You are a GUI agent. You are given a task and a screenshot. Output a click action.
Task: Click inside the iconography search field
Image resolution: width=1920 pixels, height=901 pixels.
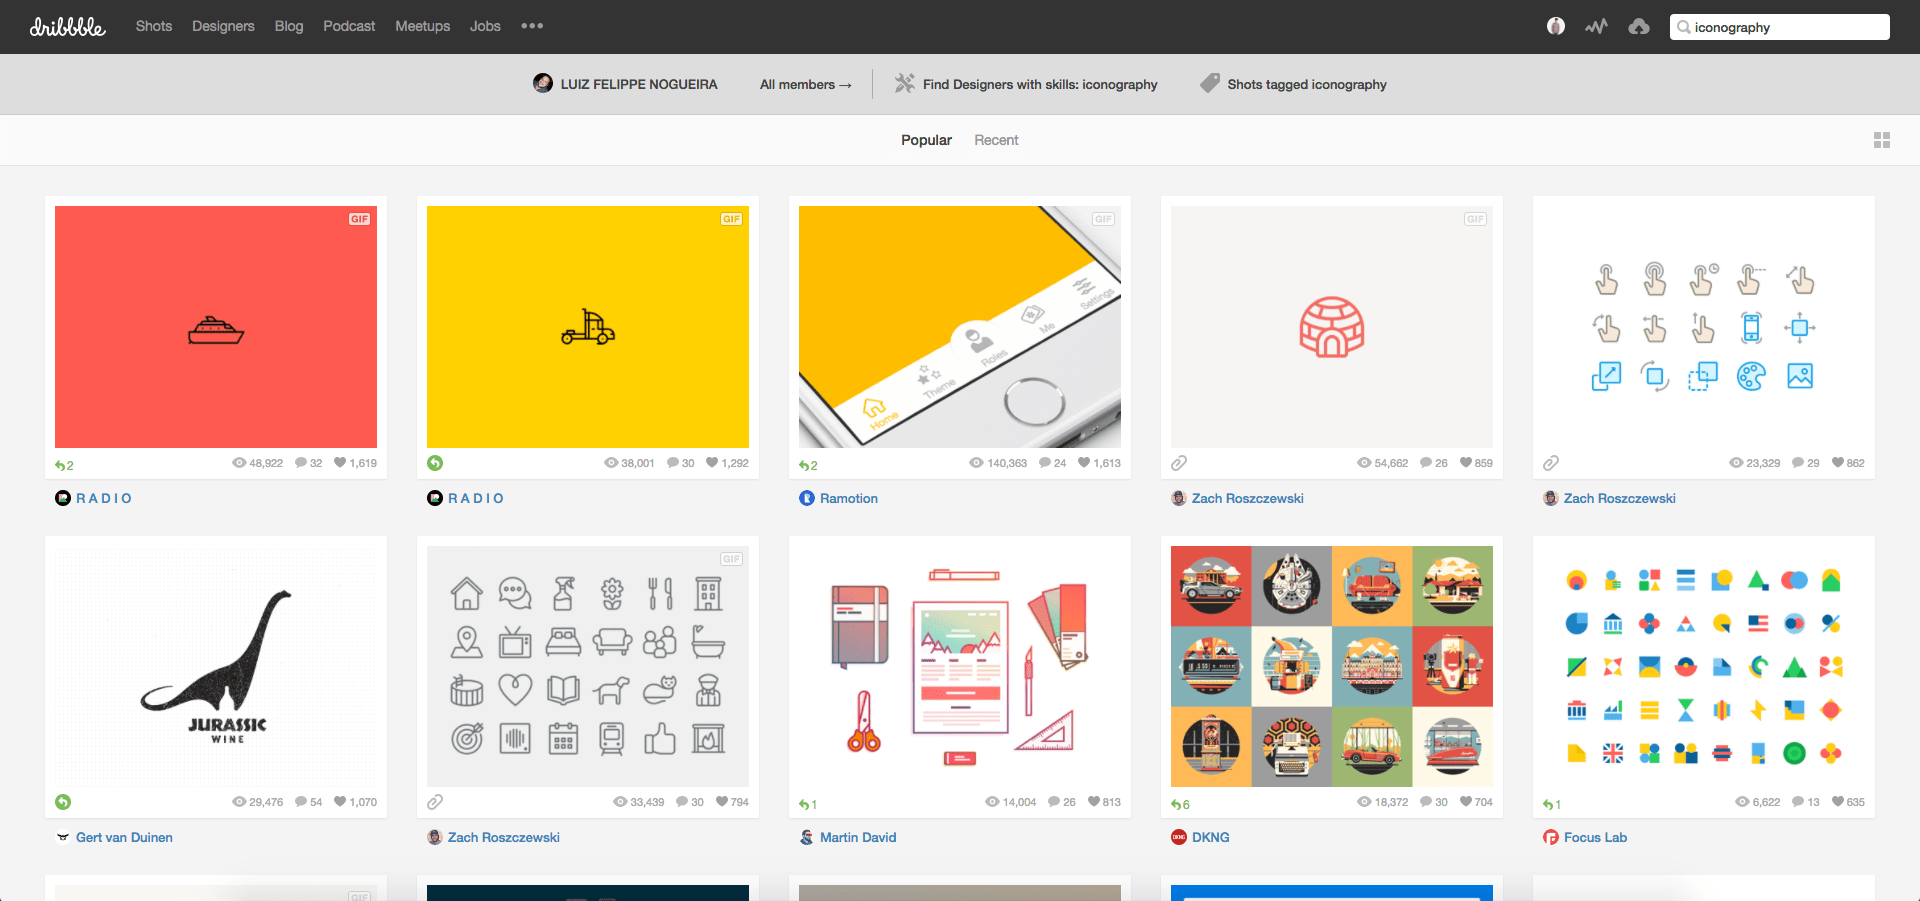1790,26
